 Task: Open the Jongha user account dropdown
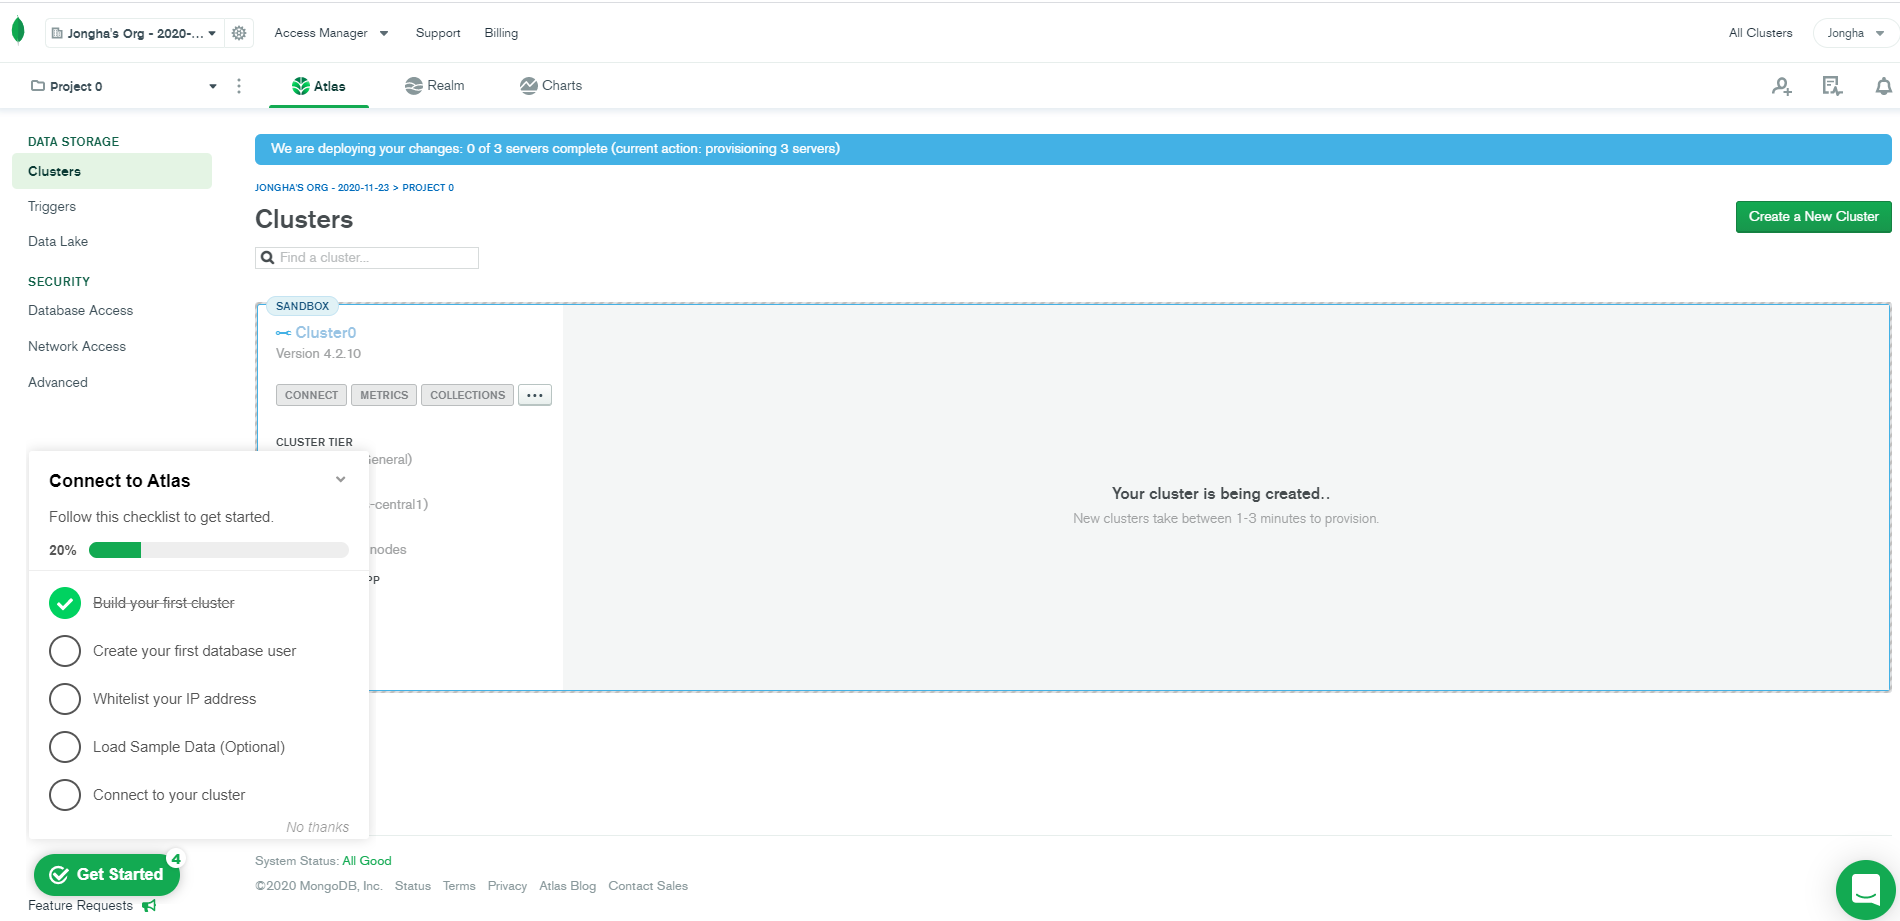point(1855,33)
